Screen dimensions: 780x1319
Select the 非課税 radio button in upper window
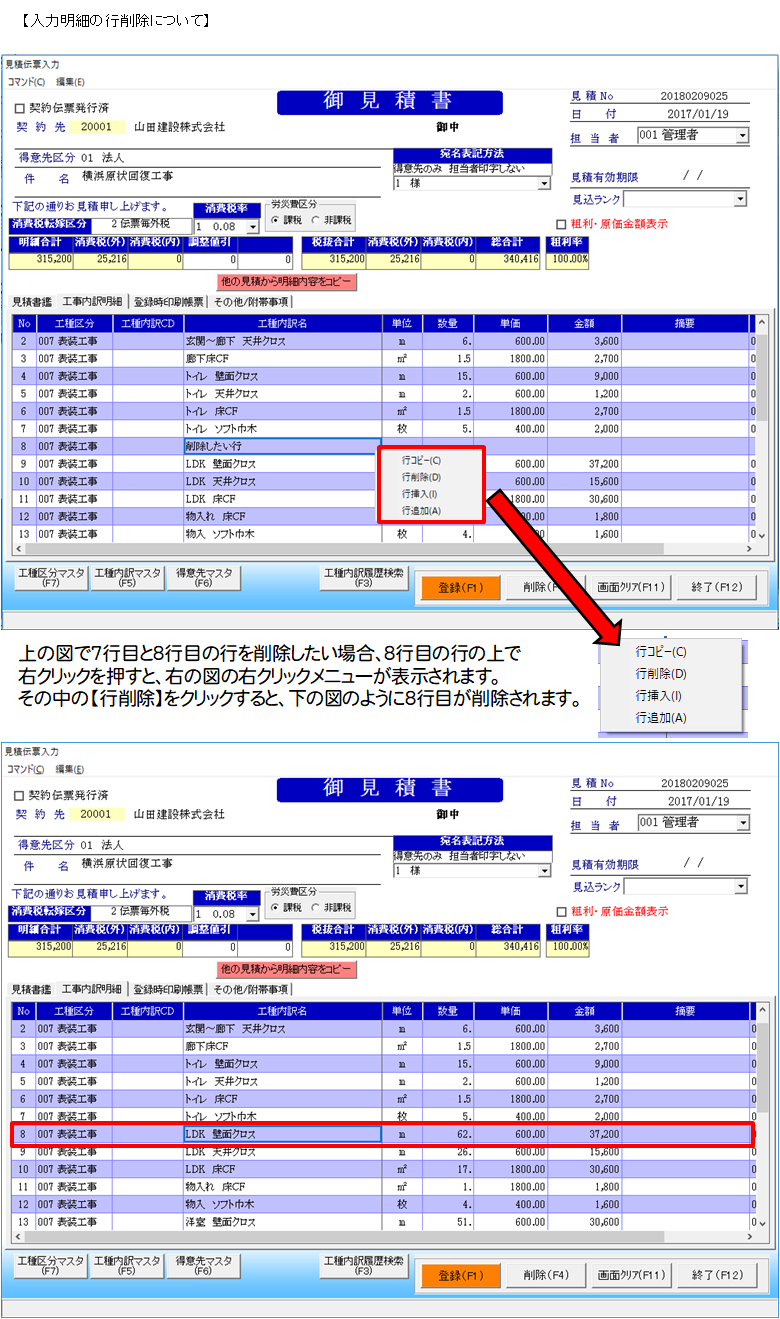pos(316,221)
